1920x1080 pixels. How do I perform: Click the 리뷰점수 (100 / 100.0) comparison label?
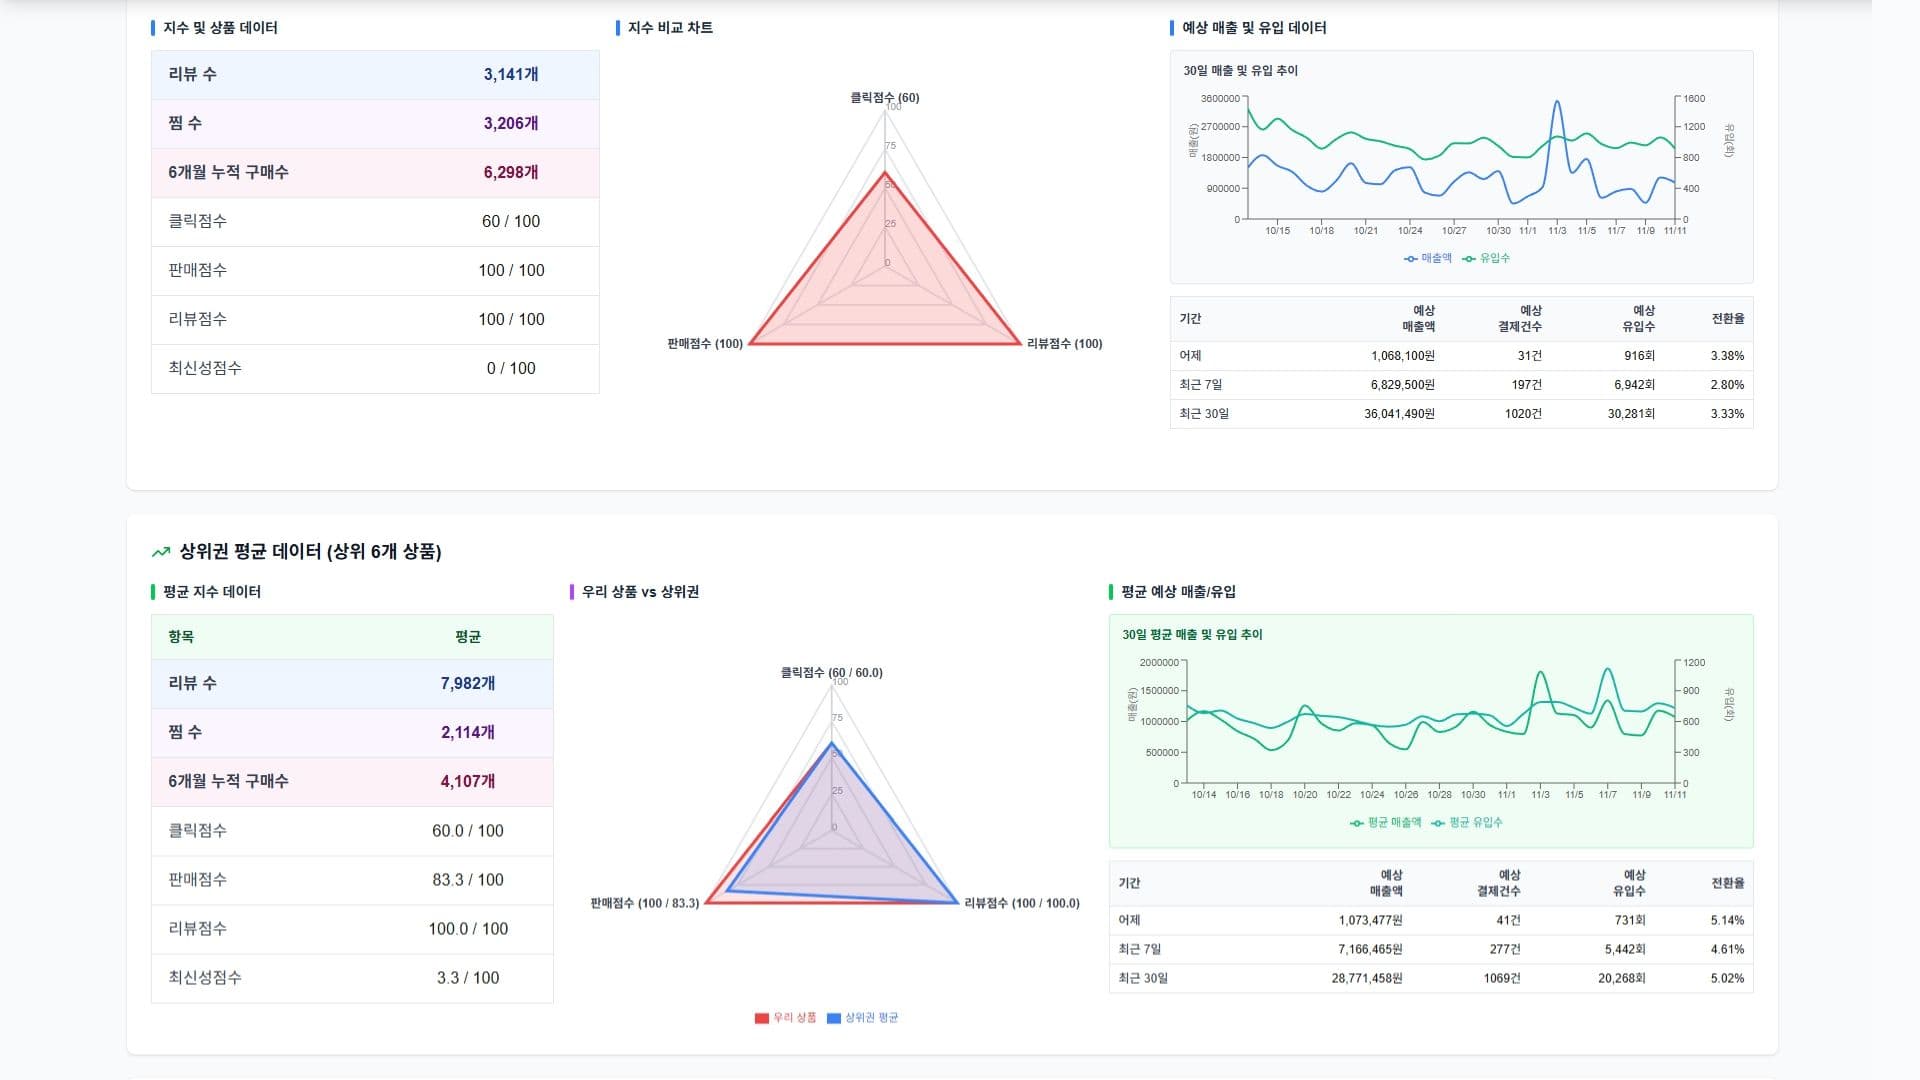coord(1021,904)
